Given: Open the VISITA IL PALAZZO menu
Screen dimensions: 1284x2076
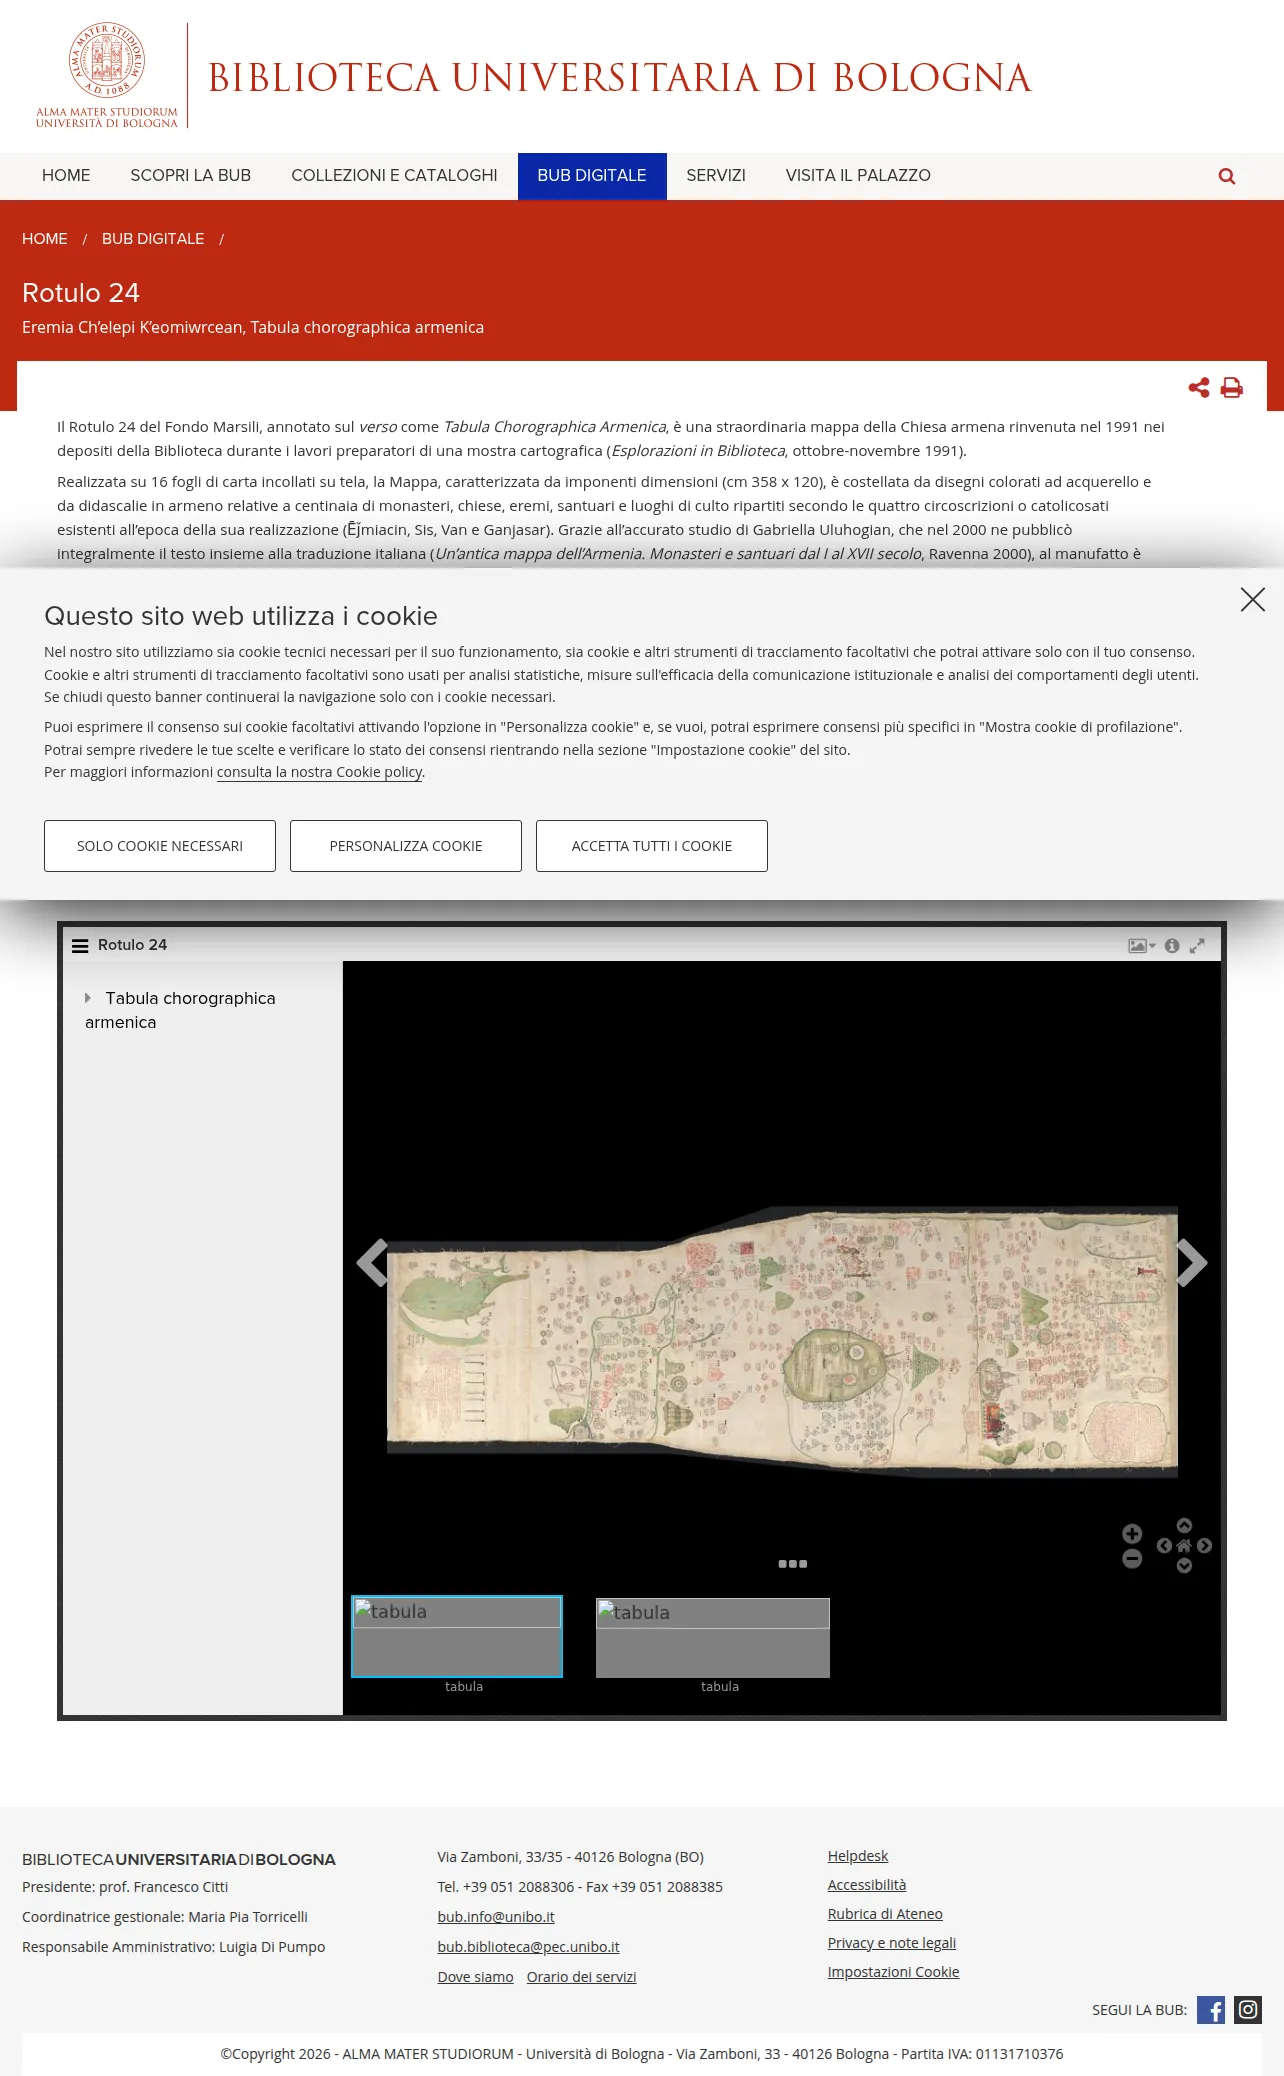Looking at the screenshot, I should coord(858,176).
